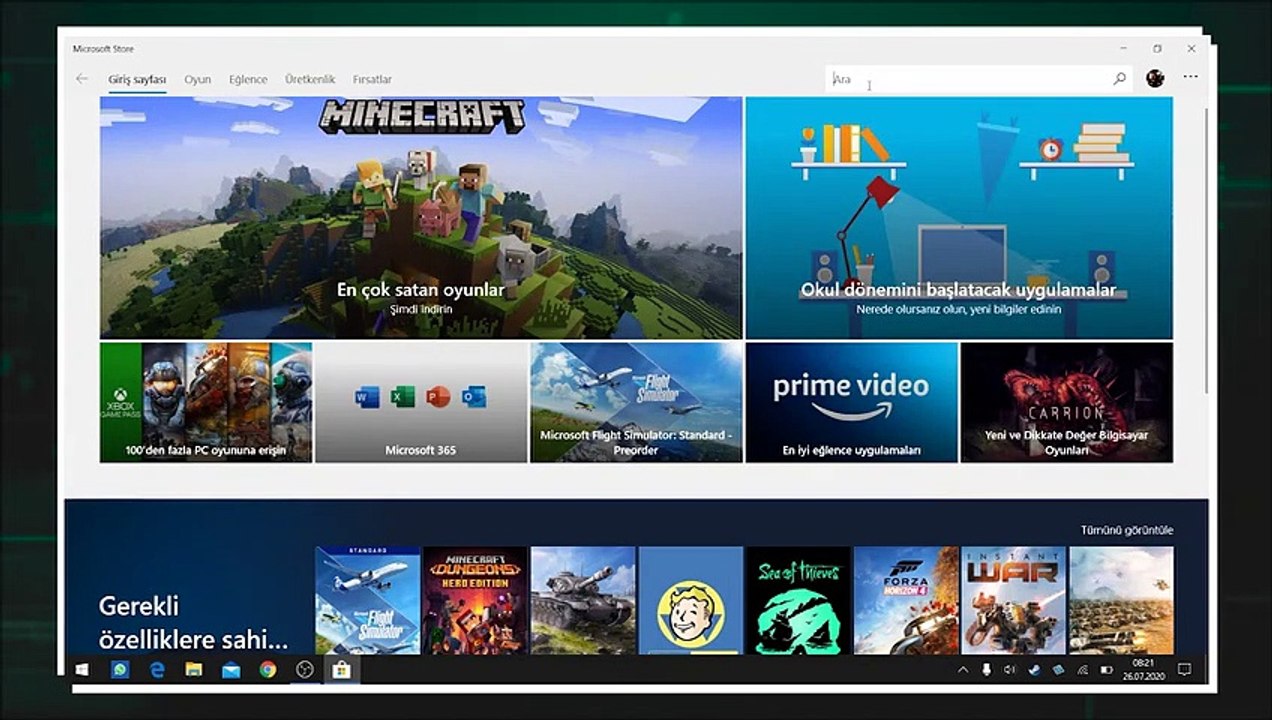
Task: Click the Steam tray icon
Action: 1034,669
